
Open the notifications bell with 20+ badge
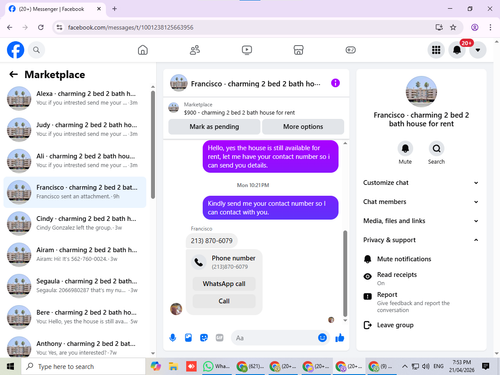click(x=457, y=50)
